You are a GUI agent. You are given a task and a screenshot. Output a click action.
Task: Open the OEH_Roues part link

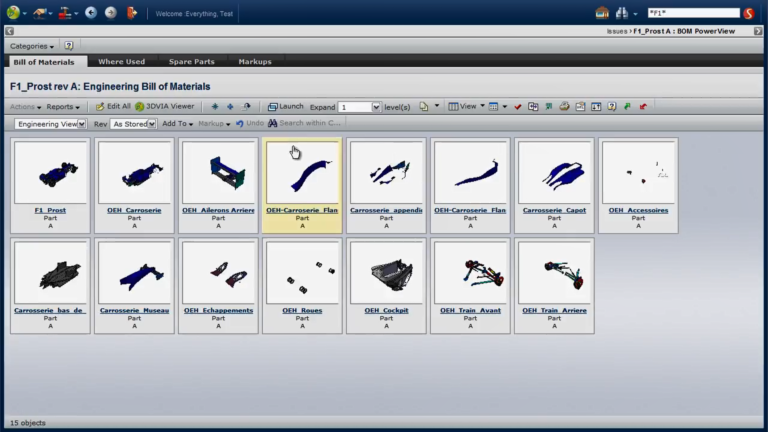point(302,311)
